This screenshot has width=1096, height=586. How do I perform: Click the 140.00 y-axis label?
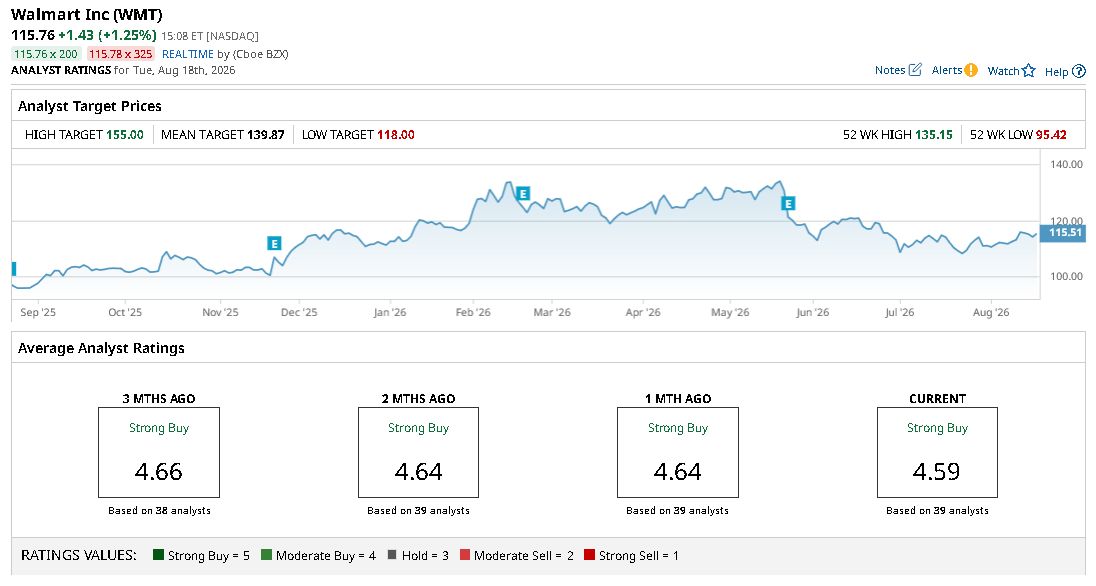[x=1066, y=164]
